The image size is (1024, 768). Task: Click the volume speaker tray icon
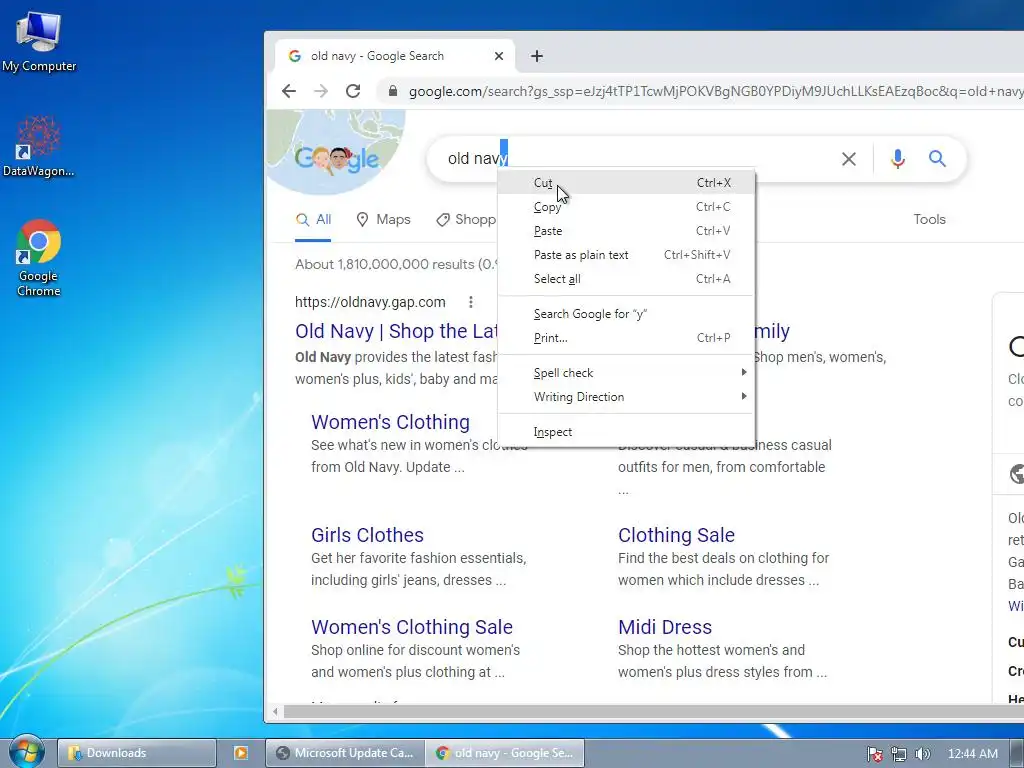(922, 754)
